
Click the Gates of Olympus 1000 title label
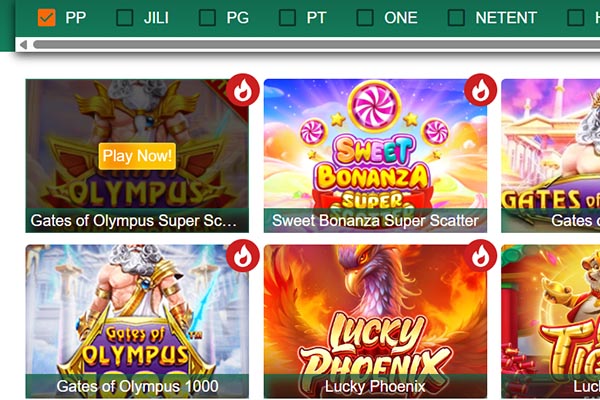[137, 386]
